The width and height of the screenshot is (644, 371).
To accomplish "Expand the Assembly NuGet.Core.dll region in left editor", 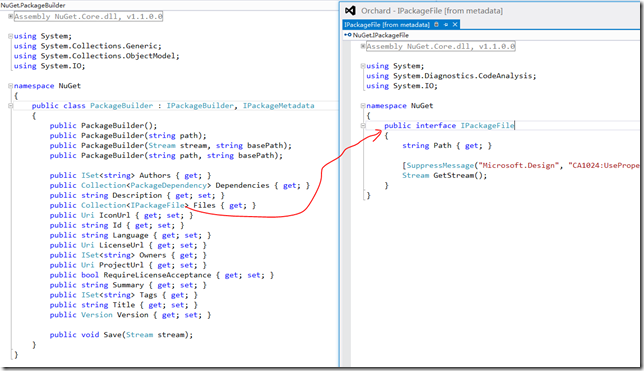I will tap(11, 16).
